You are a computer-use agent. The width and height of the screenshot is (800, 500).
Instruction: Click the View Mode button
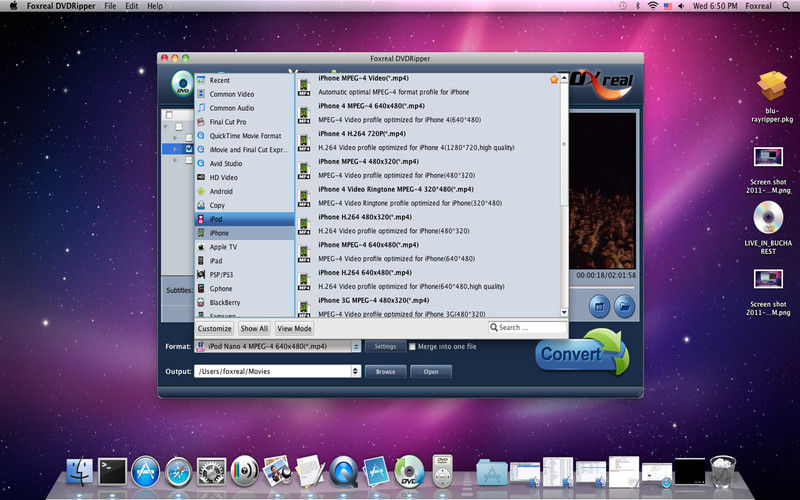pyautogui.click(x=294, y=329)
